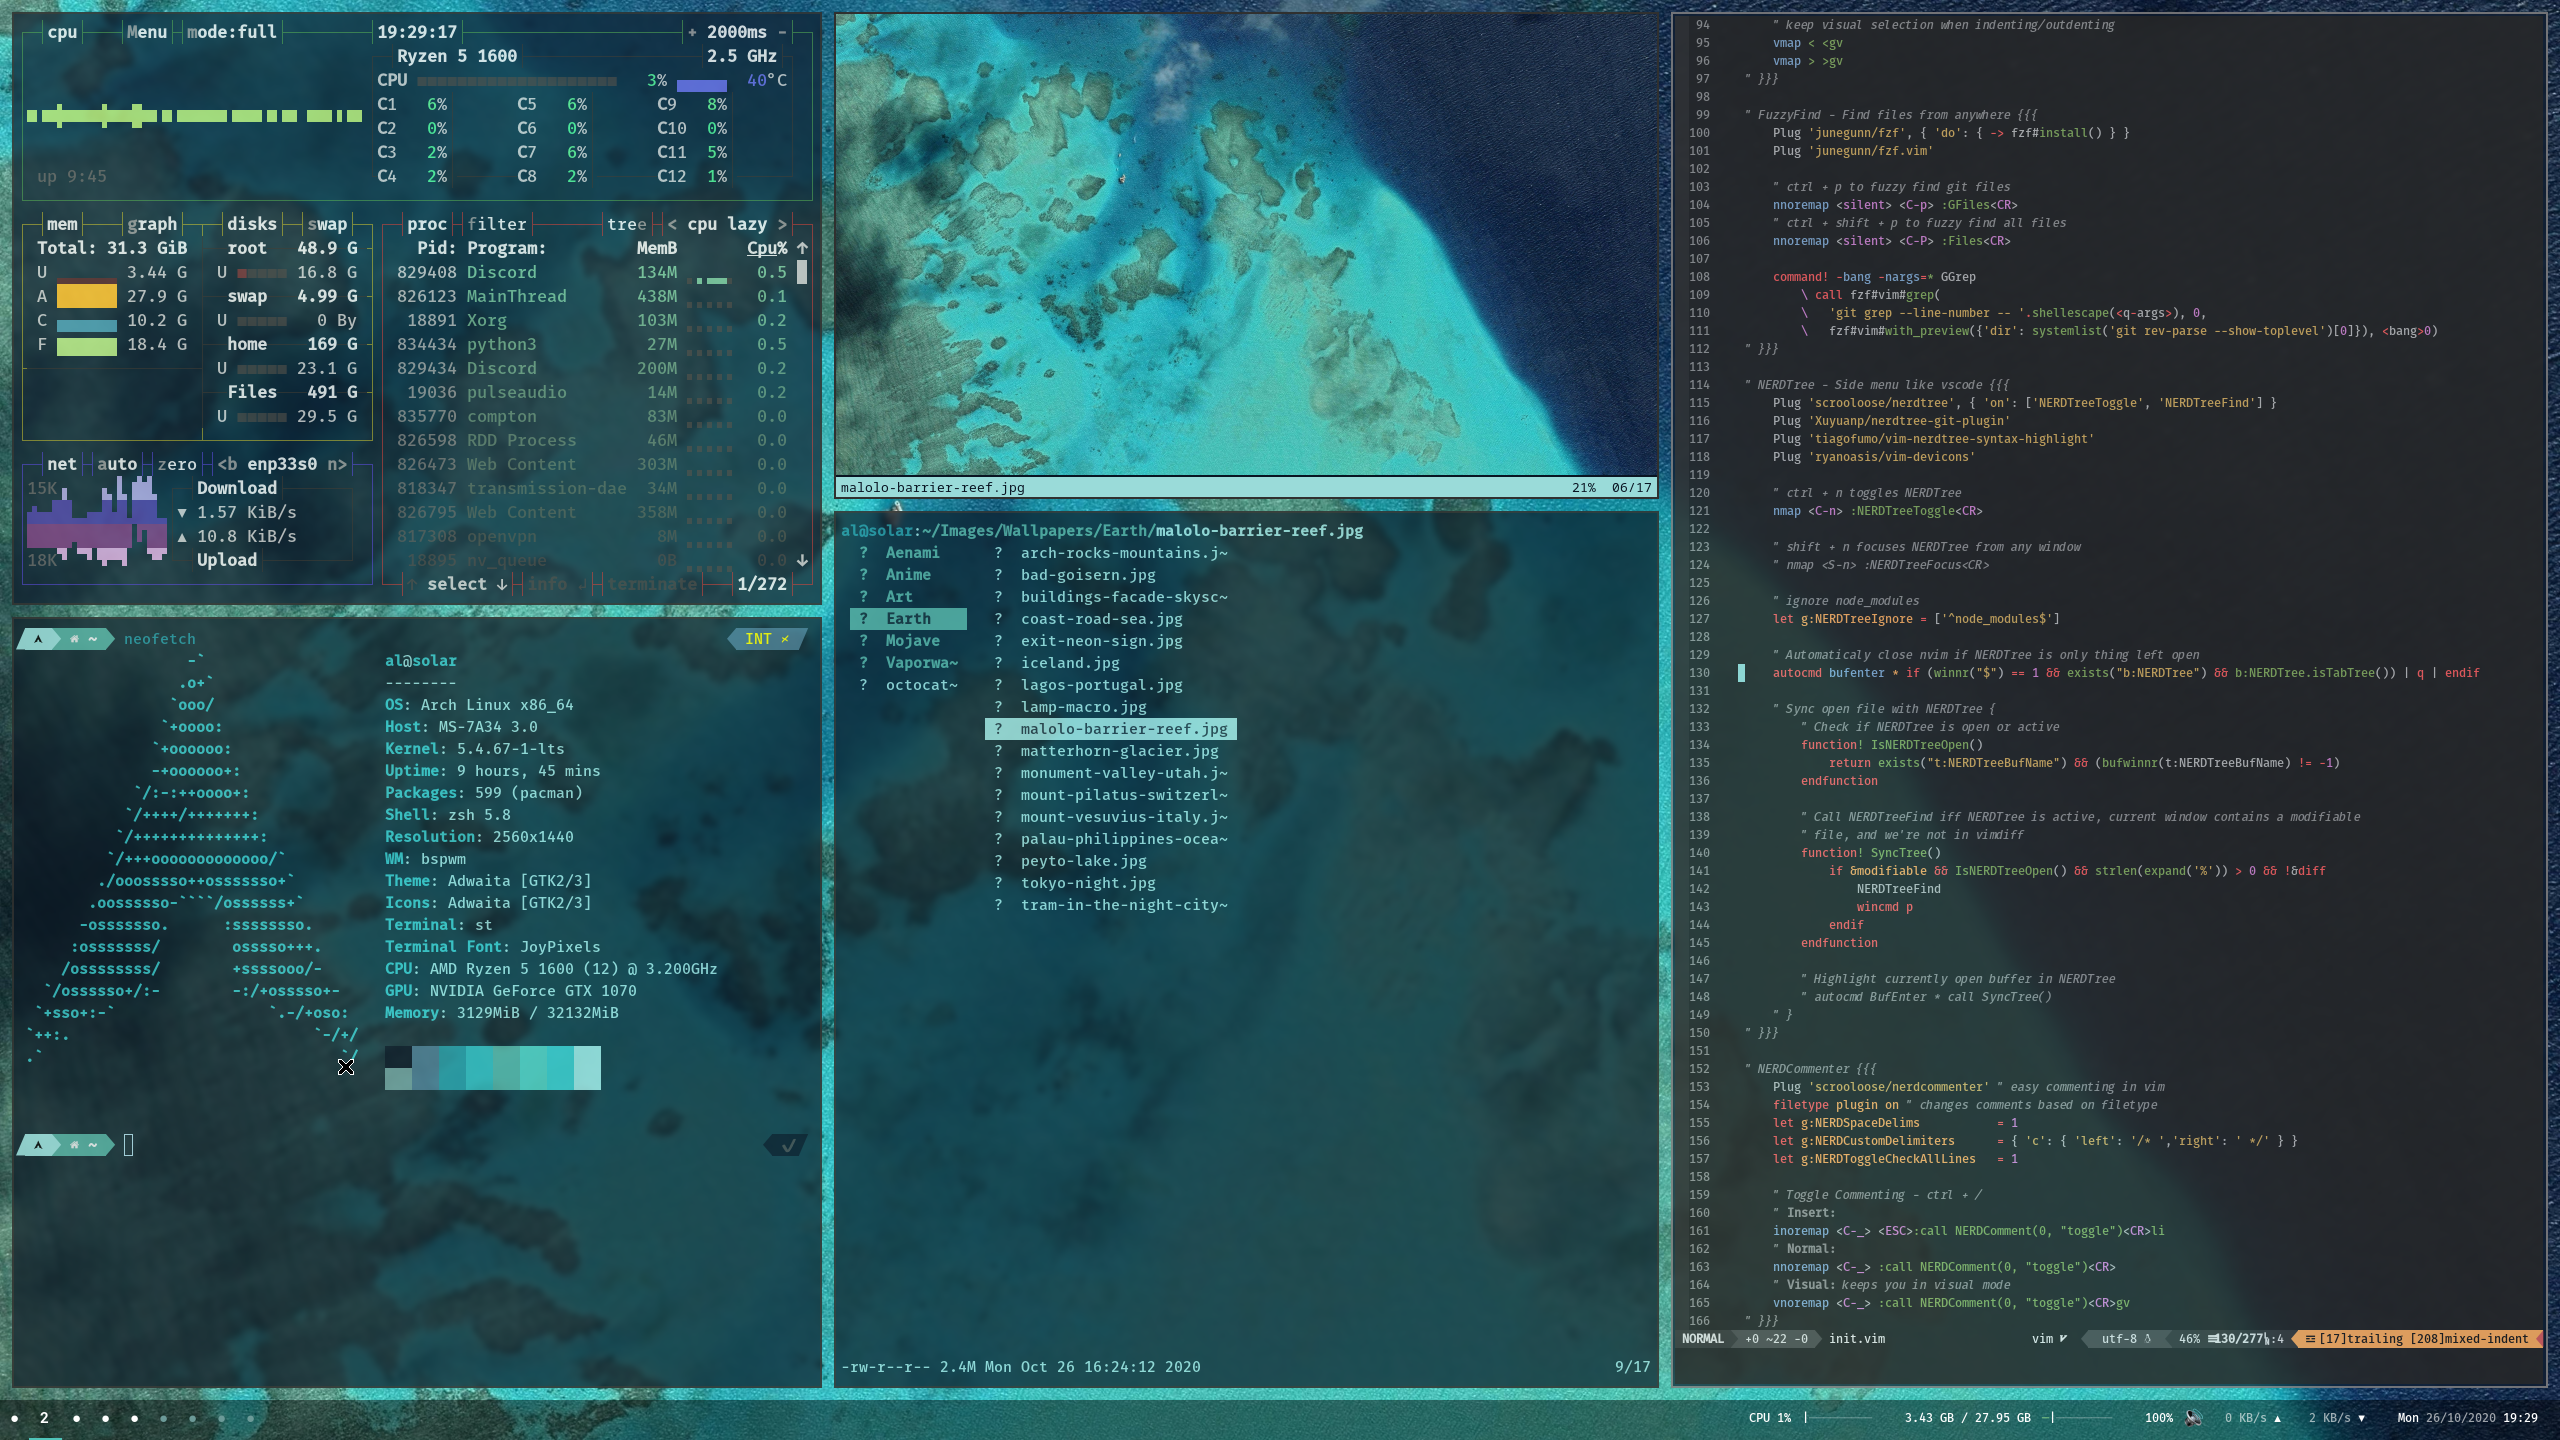The image size is (2560, 1440).
Task: Click the checkmark status badge at lower prompt
Action: [x=787, y=1145]
